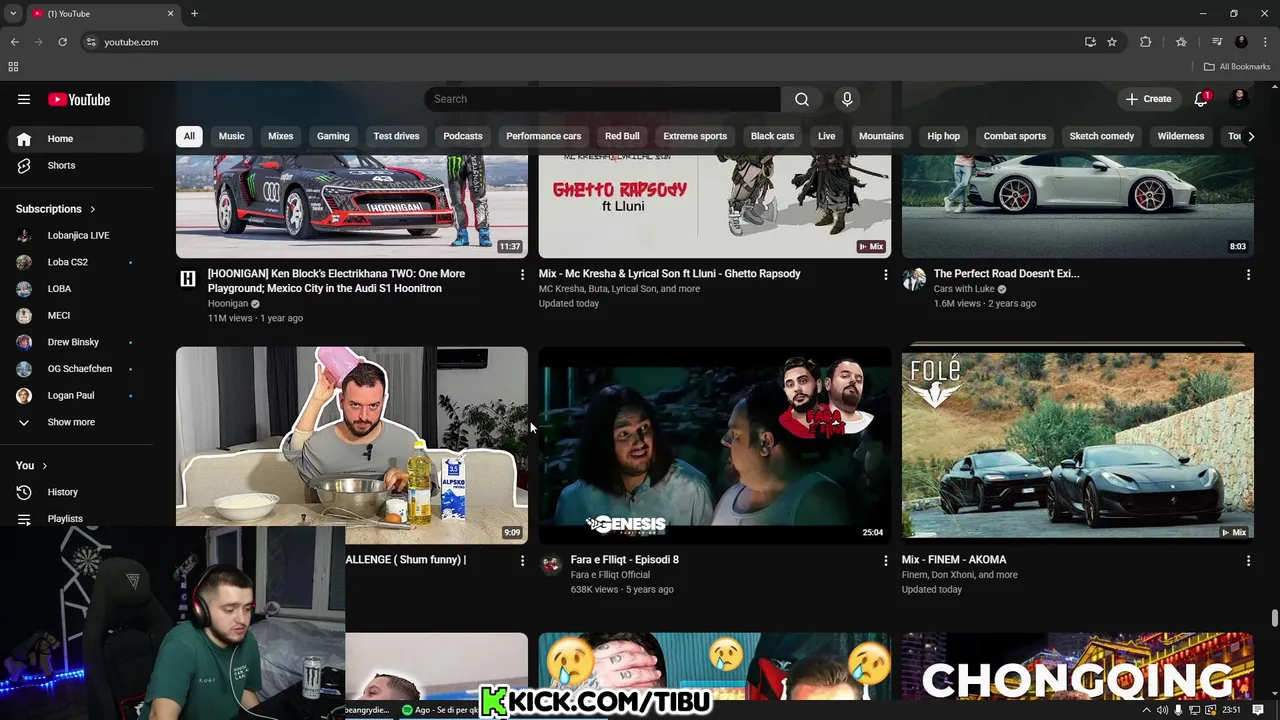Screen dimensions: 1280x720
Task: Open the notifications bell
Action: [1201, 99]
